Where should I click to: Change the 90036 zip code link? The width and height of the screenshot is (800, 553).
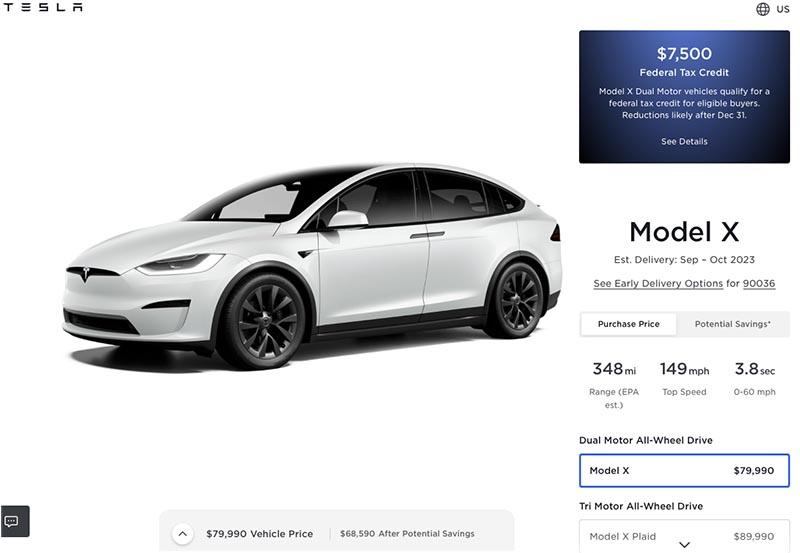(x=759, y=284)
